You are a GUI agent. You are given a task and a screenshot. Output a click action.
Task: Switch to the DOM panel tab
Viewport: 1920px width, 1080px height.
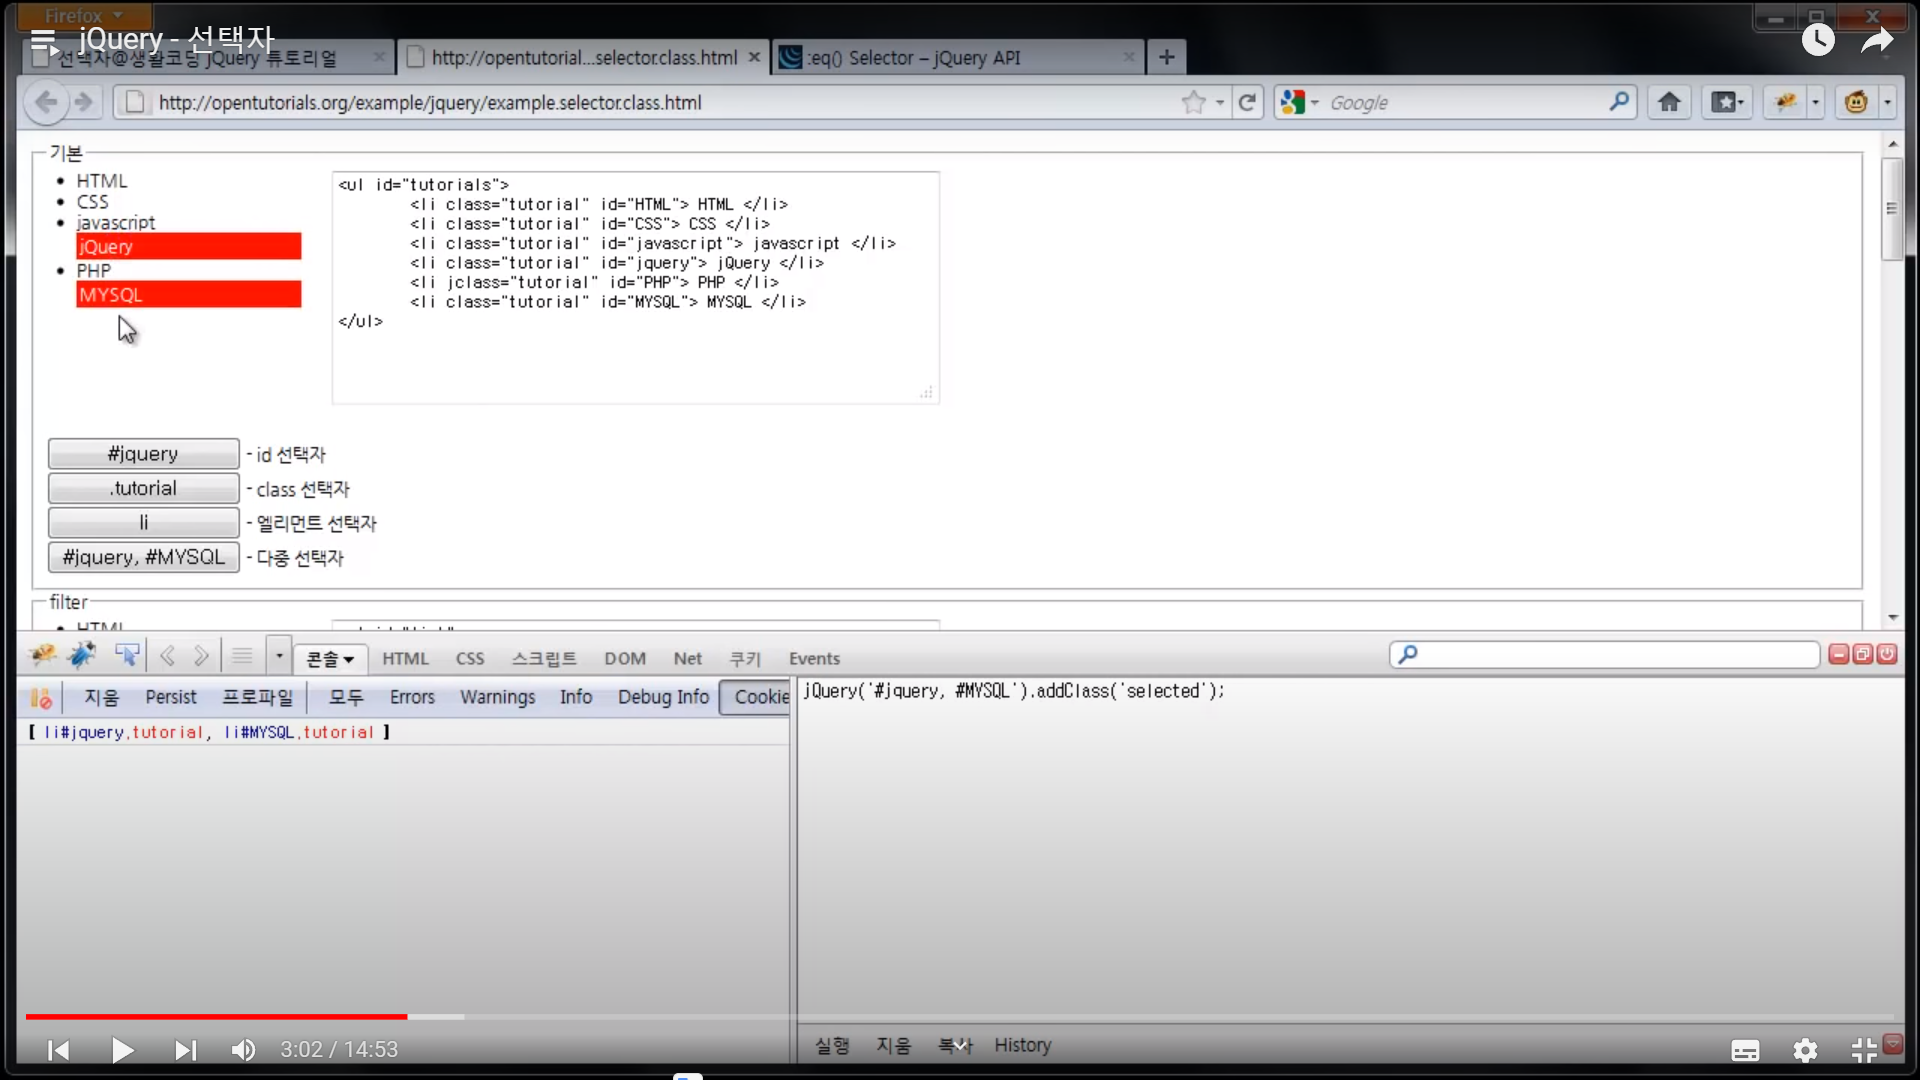click(624, 658)
